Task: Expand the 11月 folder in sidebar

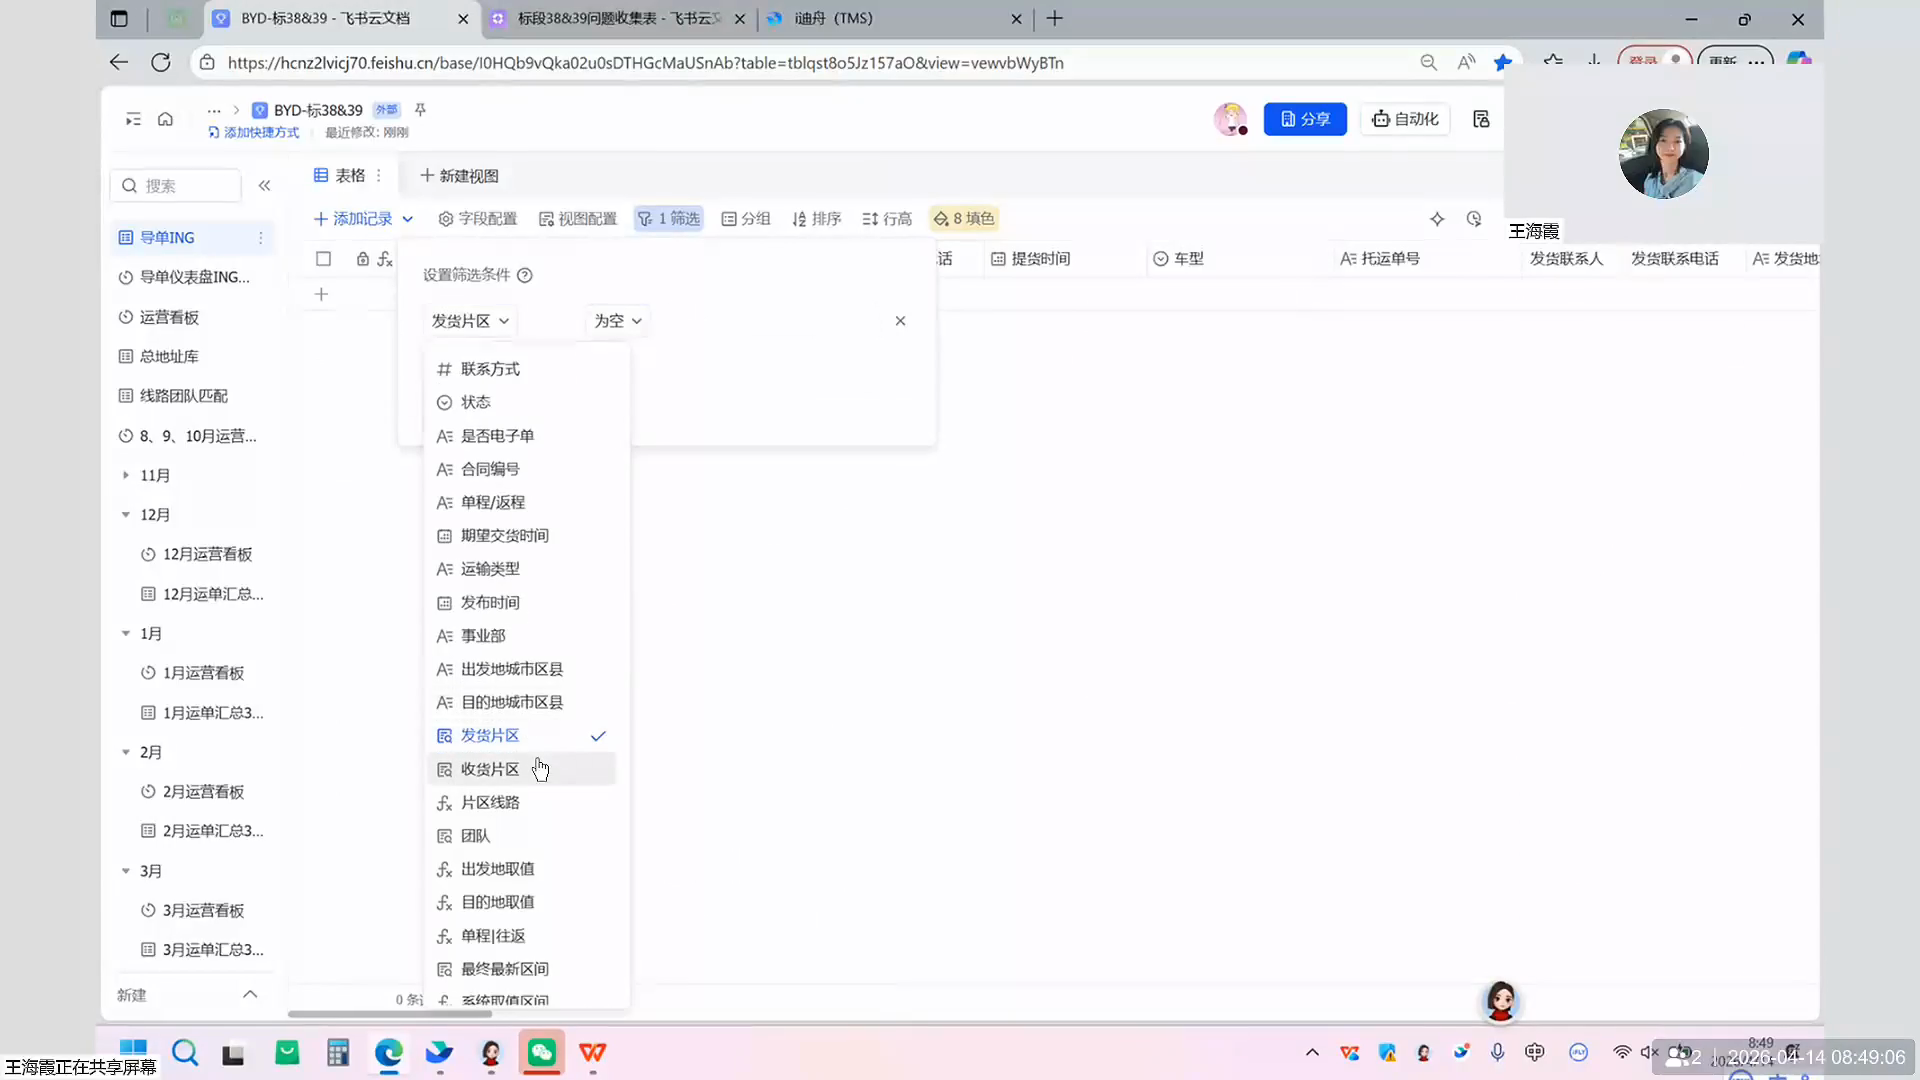Action: coord(126,475)
